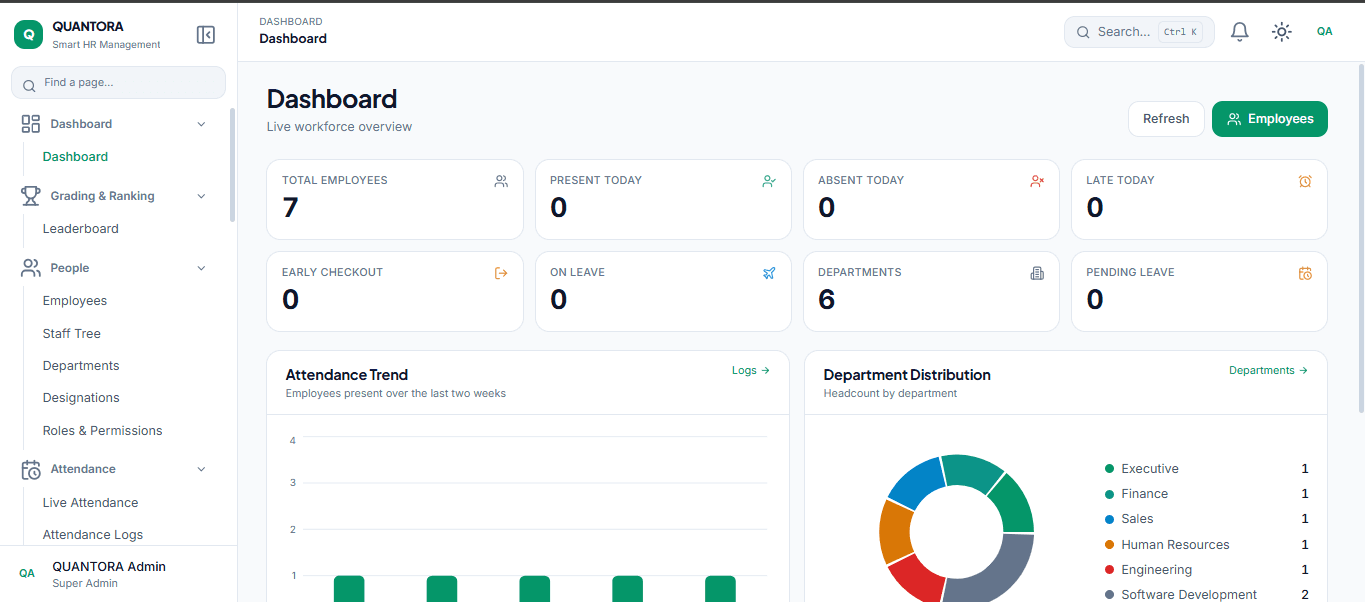Screen dimensions: 1365x602
Task: Toggle light/dark theme with the sun icon
Action: point(1282,32)
